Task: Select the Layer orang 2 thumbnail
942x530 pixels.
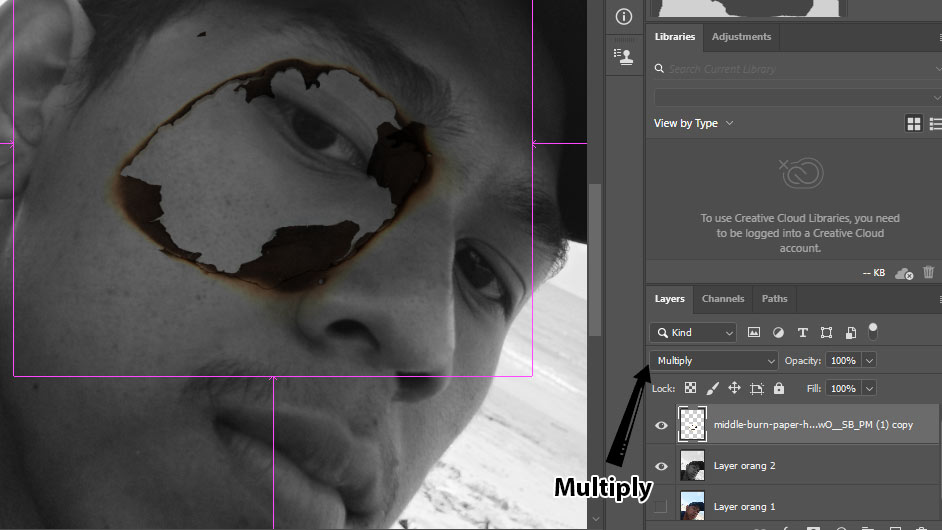Action: click(692, 466)
